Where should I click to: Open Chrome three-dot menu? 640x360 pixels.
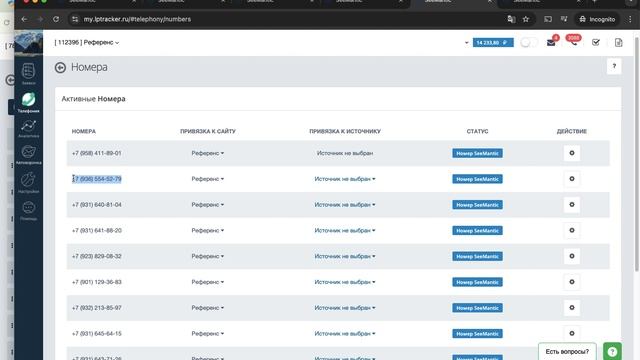(631, 19)
